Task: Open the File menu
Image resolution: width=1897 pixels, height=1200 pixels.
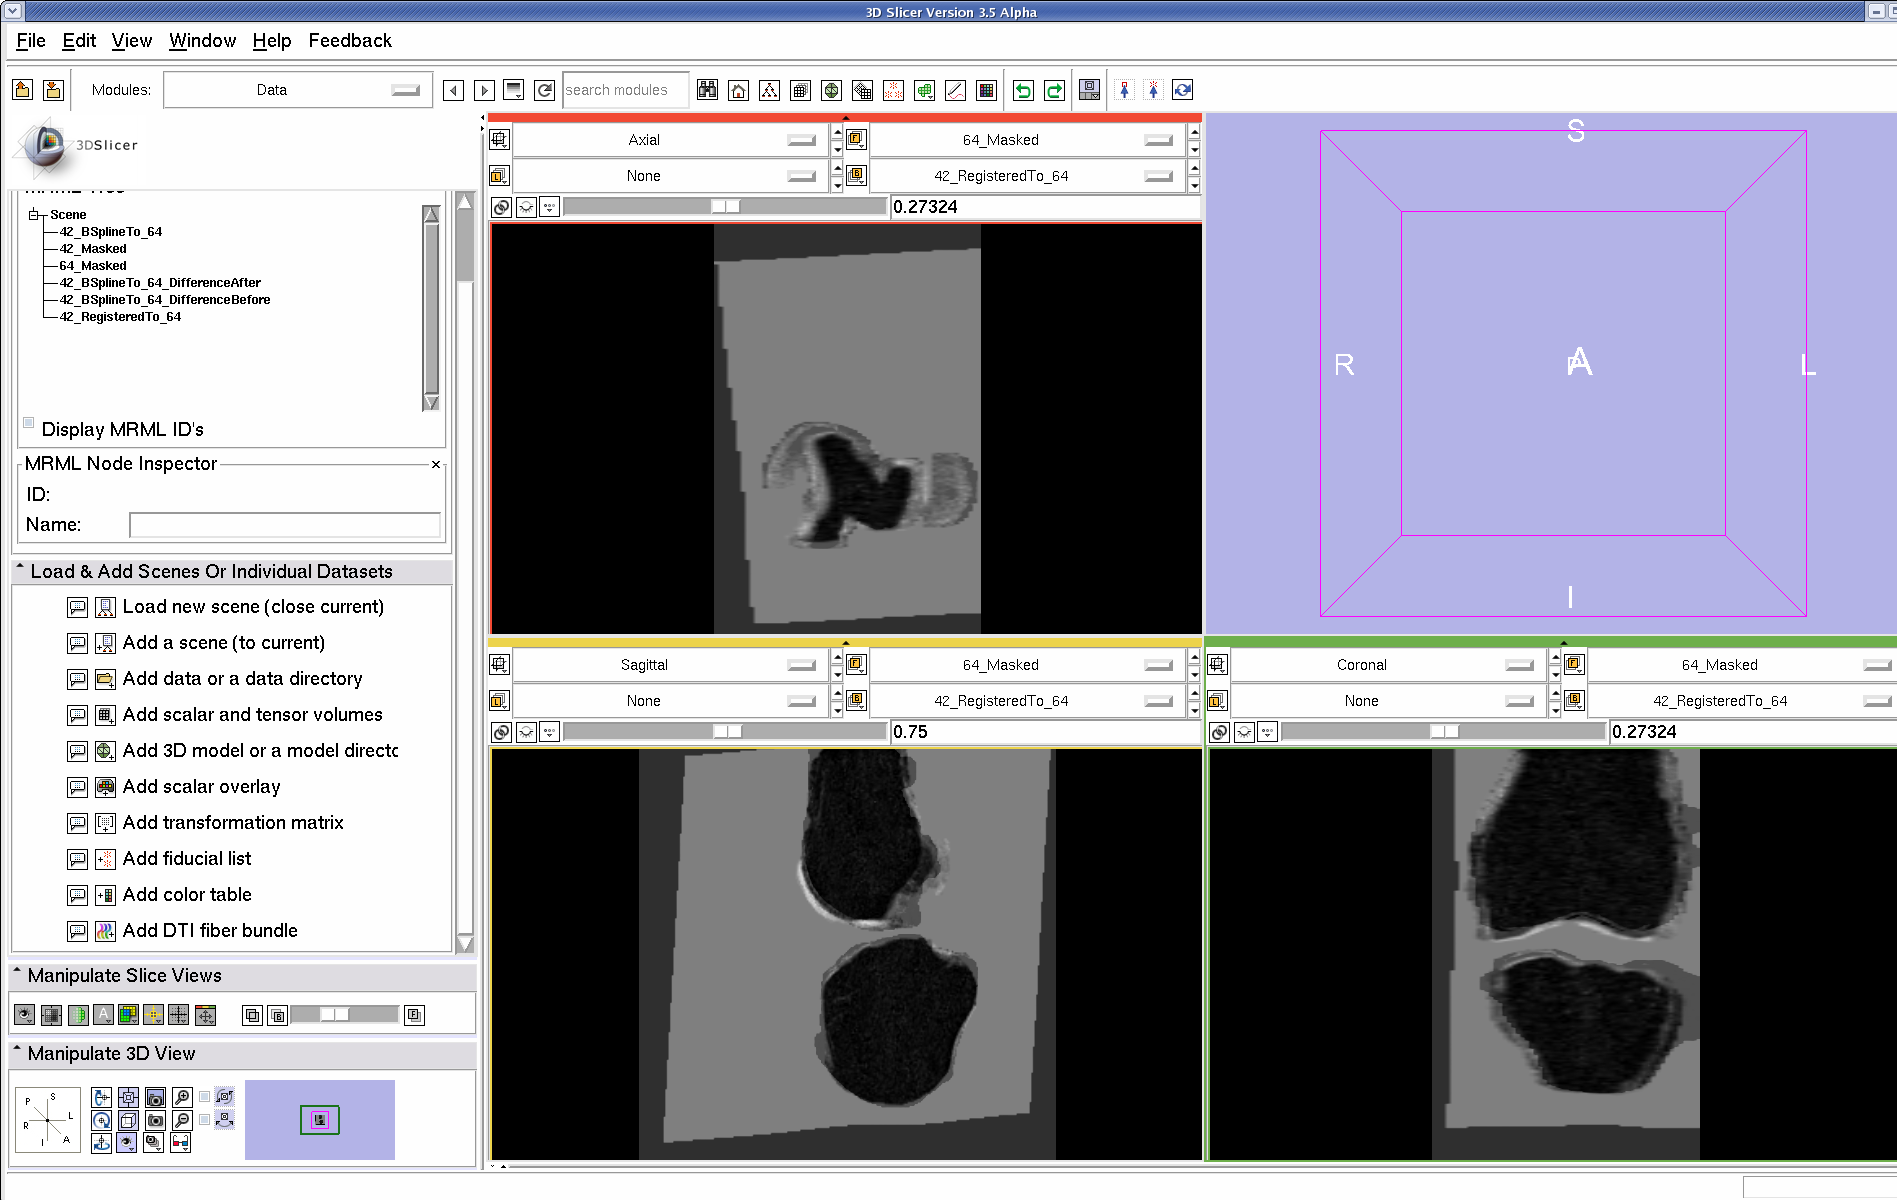Action: click(31, 40)
